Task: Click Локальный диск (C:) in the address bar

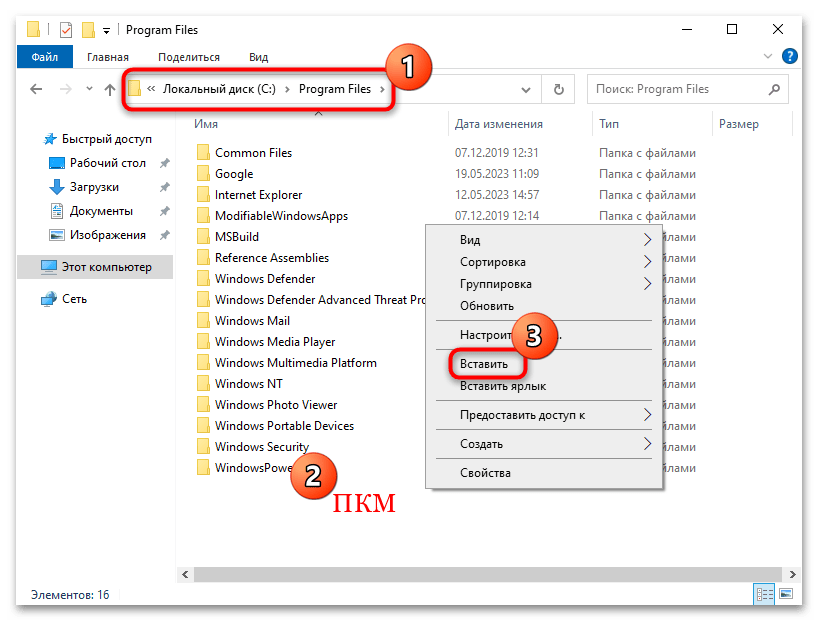Action: click(x=219, y=89)
